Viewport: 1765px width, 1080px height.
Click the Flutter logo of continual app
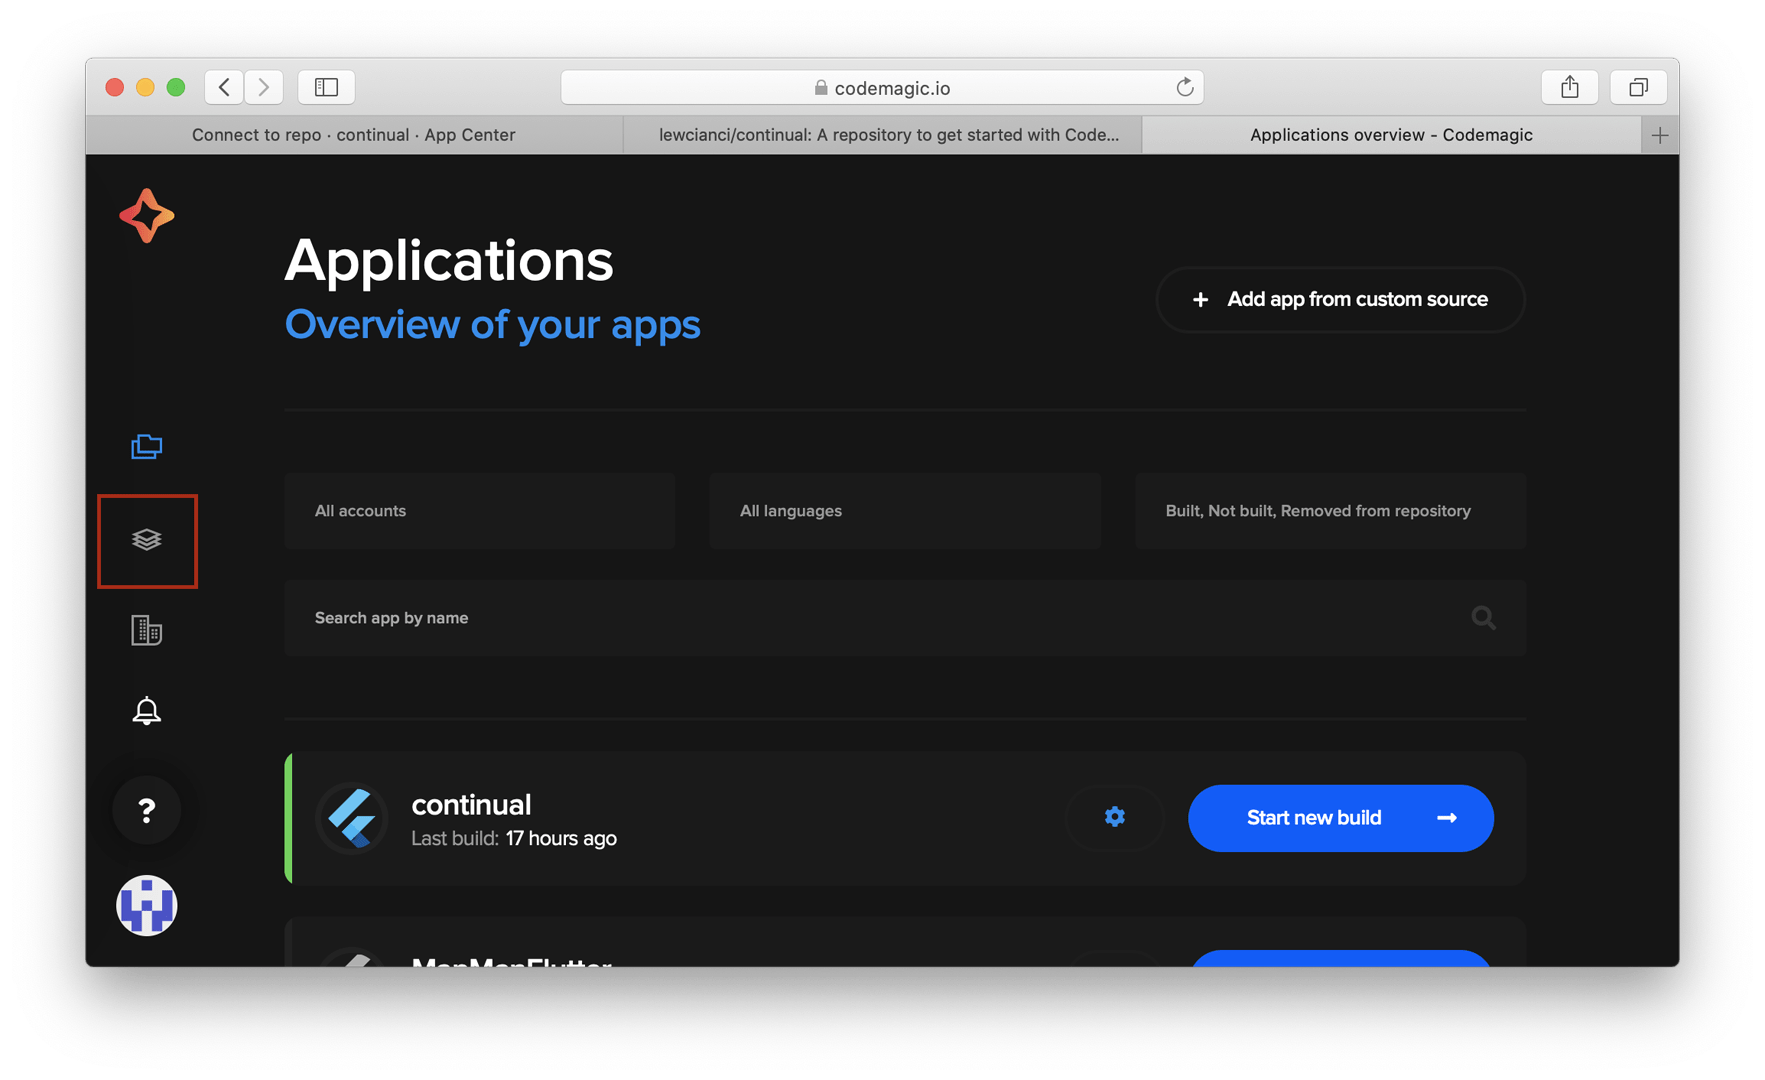point(352,818)
